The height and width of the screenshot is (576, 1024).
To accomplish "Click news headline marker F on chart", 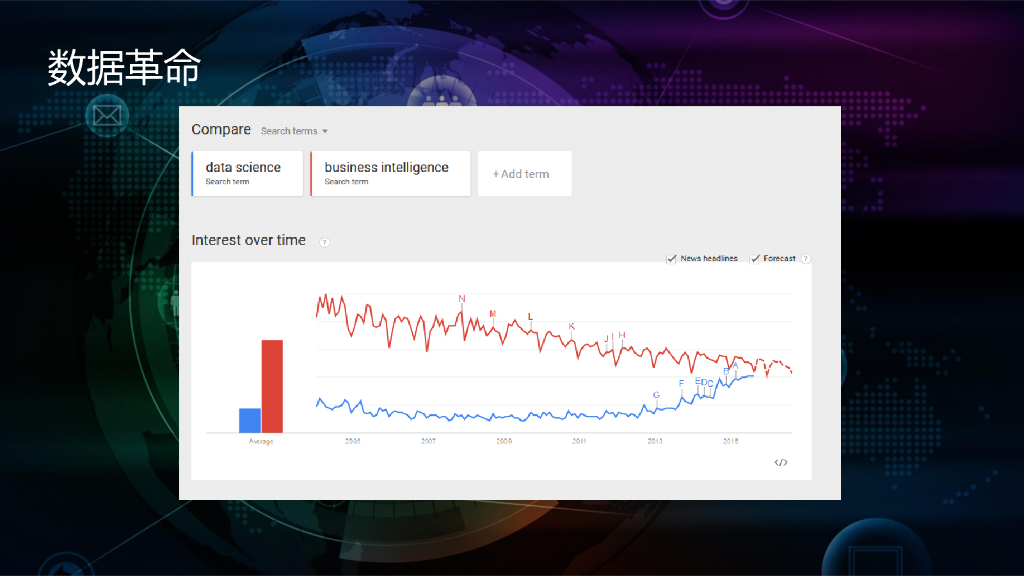I will click(681, 383).
